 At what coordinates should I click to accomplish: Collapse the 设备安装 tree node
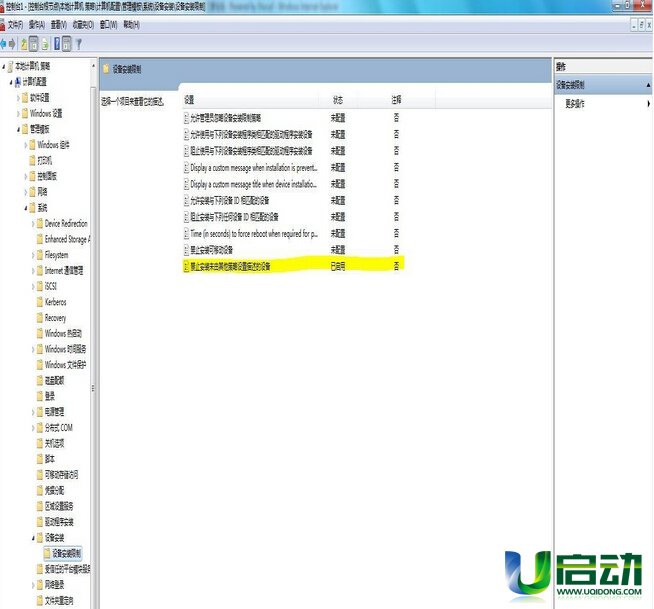27,537
